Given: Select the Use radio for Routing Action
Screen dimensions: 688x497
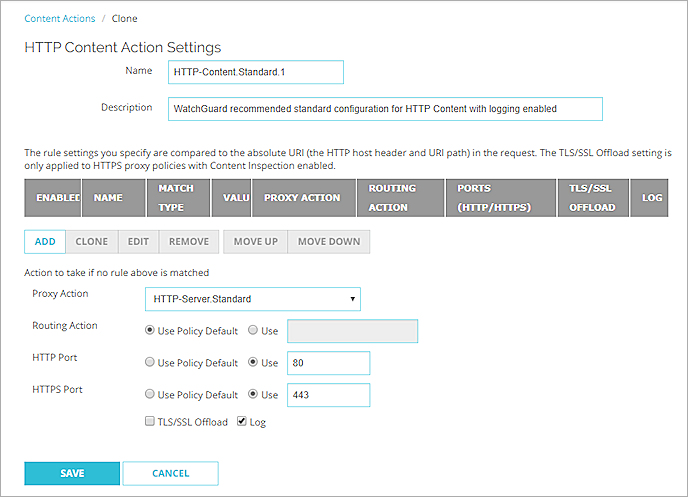Looking at the screenshot, I should 252,330.
